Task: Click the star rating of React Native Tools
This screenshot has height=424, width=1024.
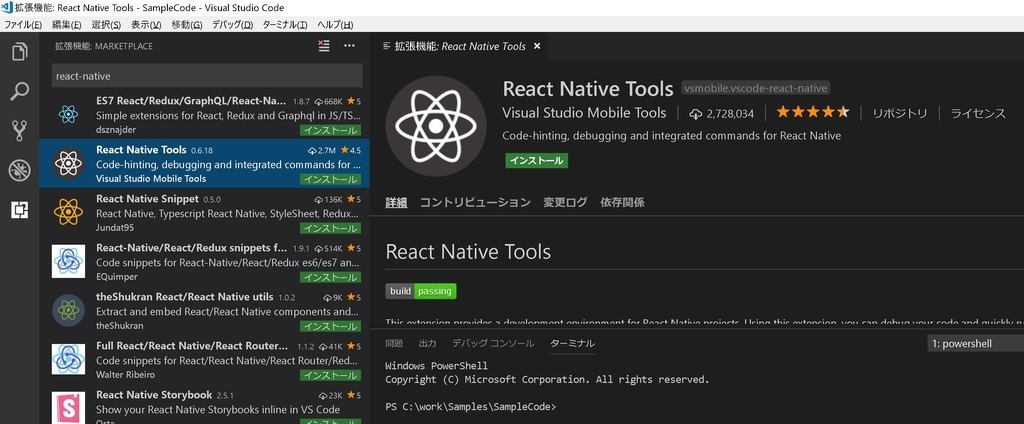Action: pyautogui.click(x=812, y=112)
